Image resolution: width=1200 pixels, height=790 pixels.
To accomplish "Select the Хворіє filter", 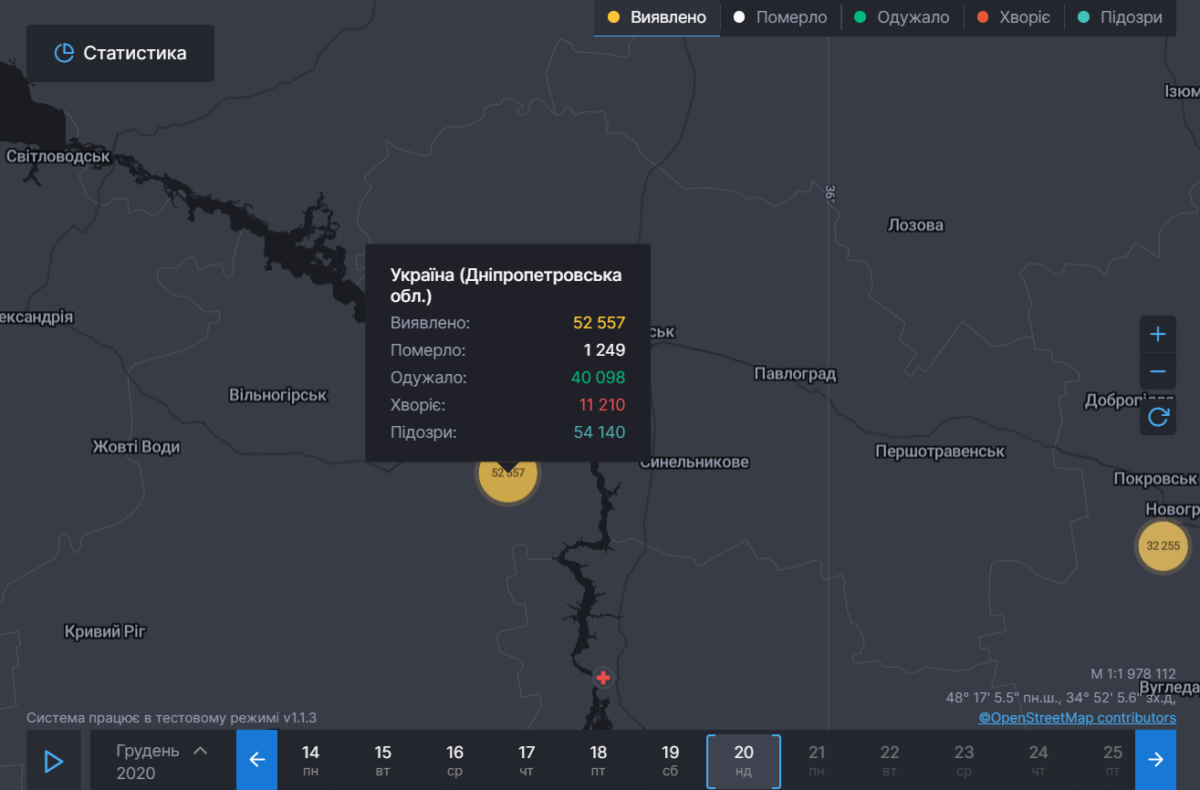I will click(1014, 18).
